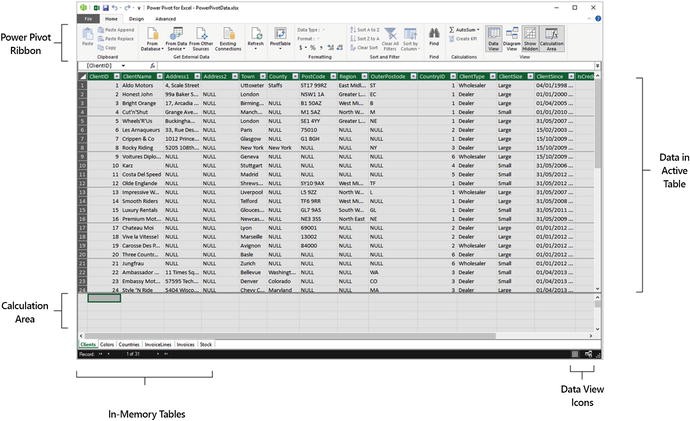The image size is (690, 421).
Task: Switch to the Advanced ribbon tab
Action: click(165, 19)
